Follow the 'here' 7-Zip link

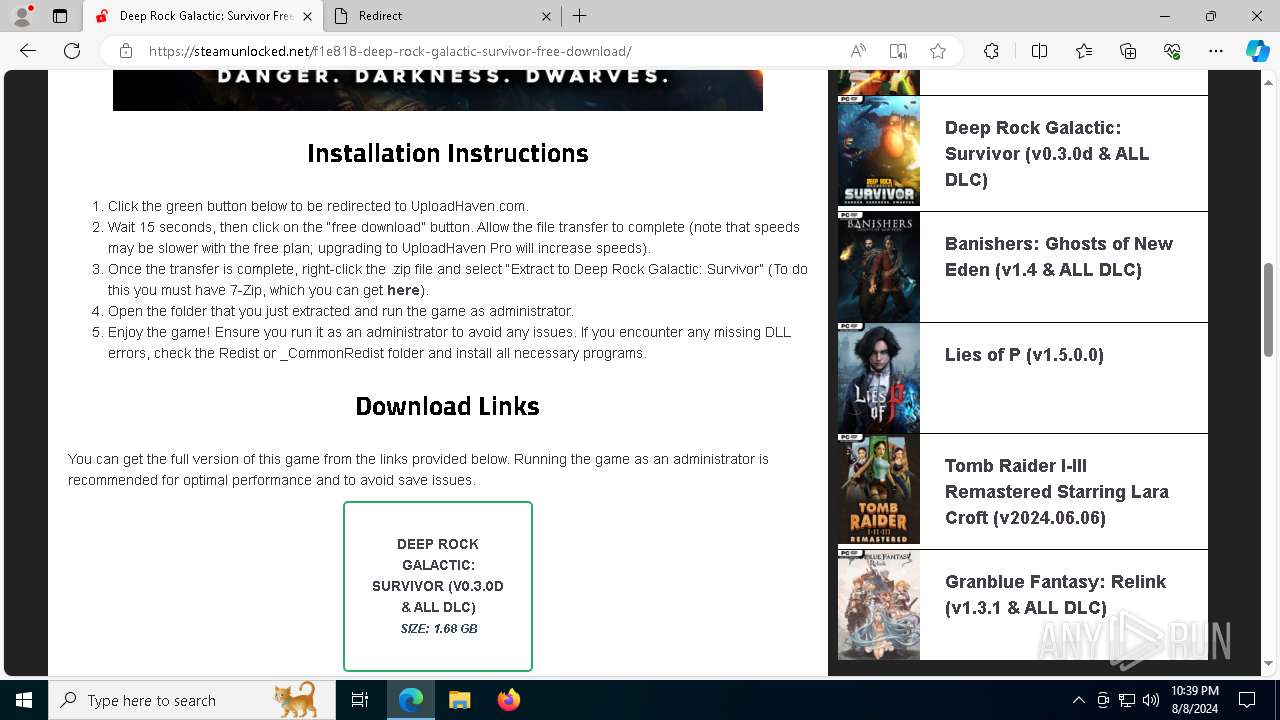403,290
